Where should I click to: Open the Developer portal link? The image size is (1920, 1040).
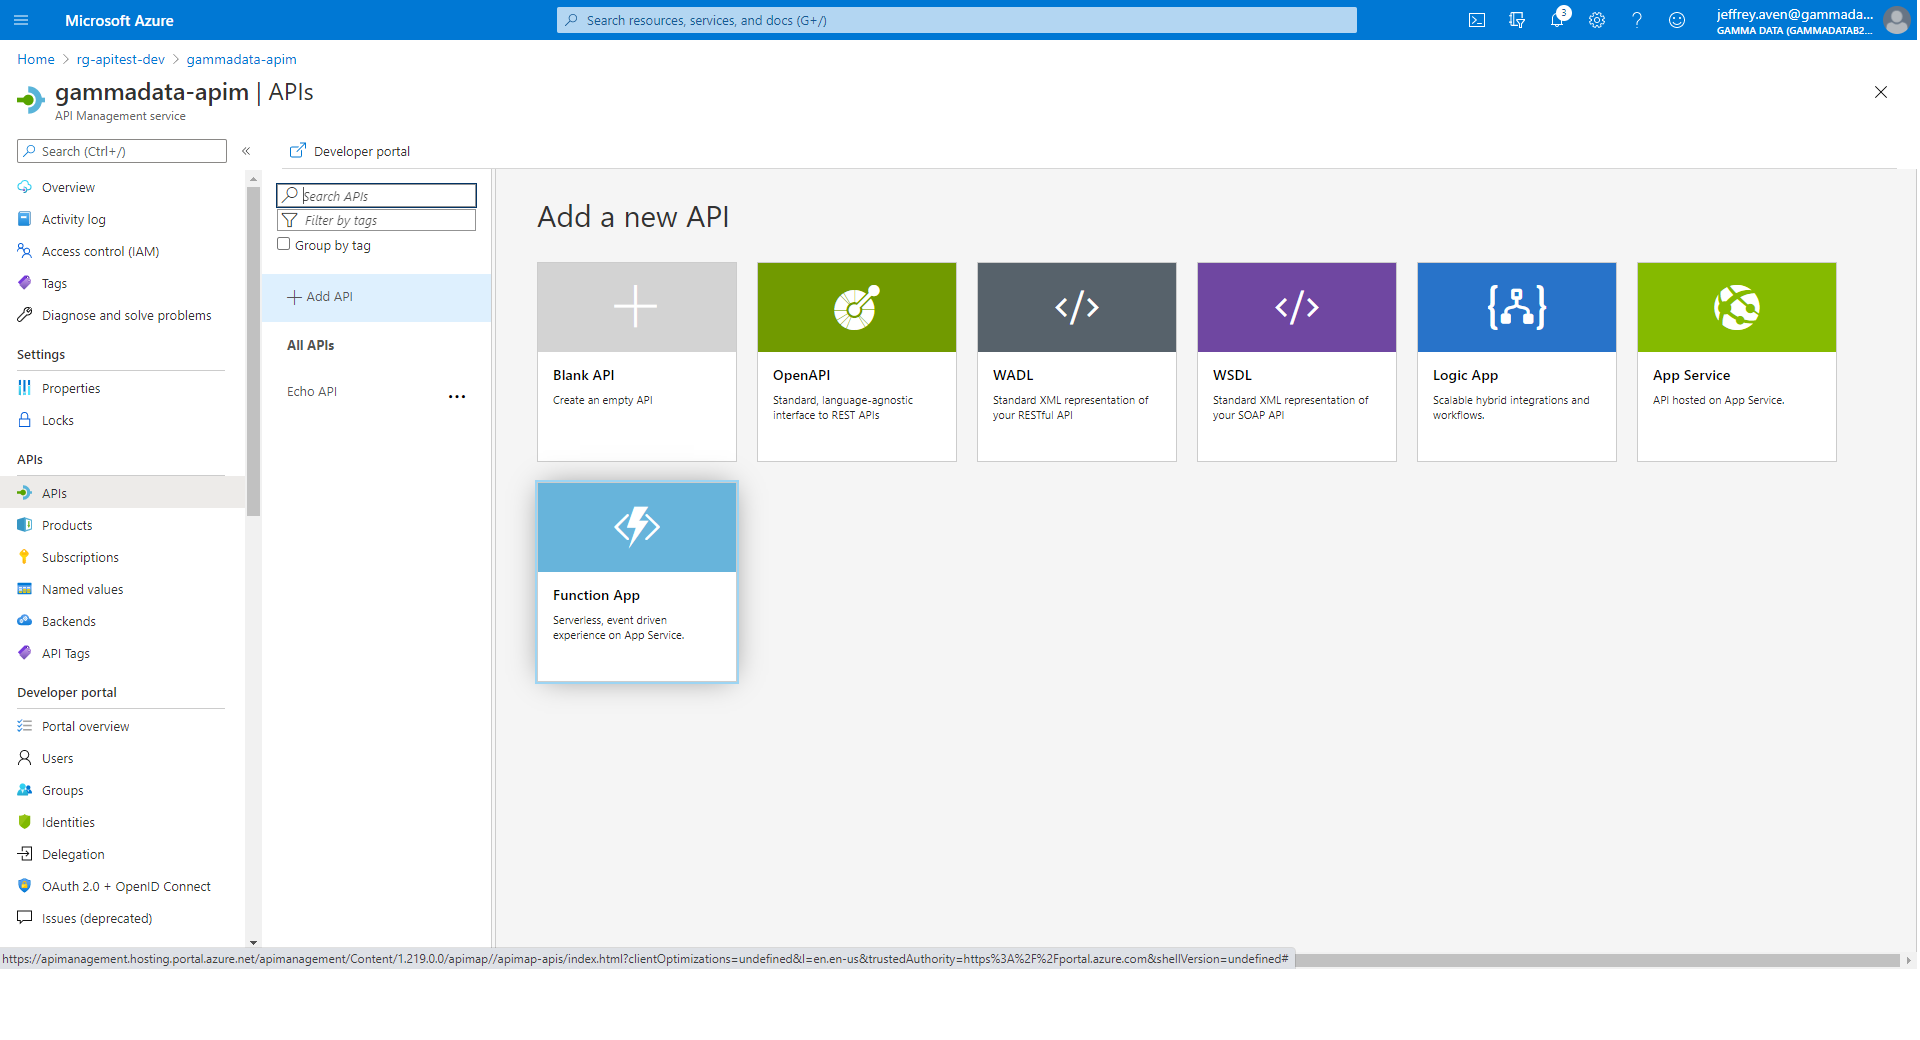click(x=350, y=151)
